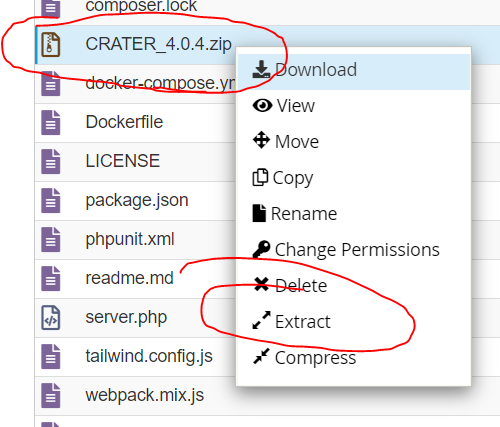Select the docker-compose.yml file name
This screenshot has height=427, width=500.
pos(160,83)
